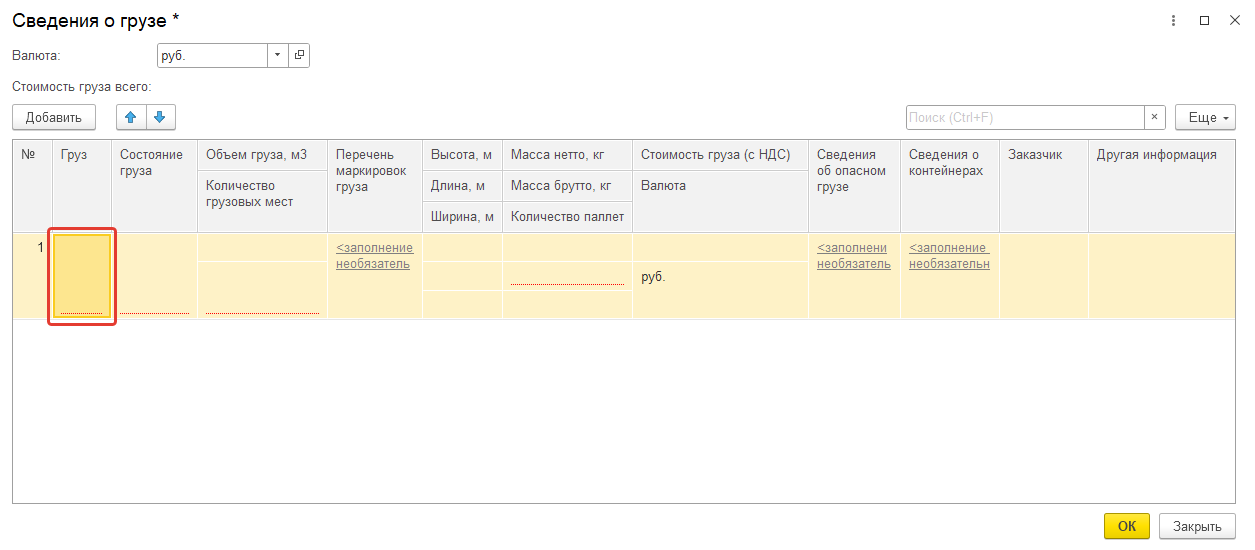Open container info optional-fill link
Viewport: 1255px width, 550px height.
point(949,256)
